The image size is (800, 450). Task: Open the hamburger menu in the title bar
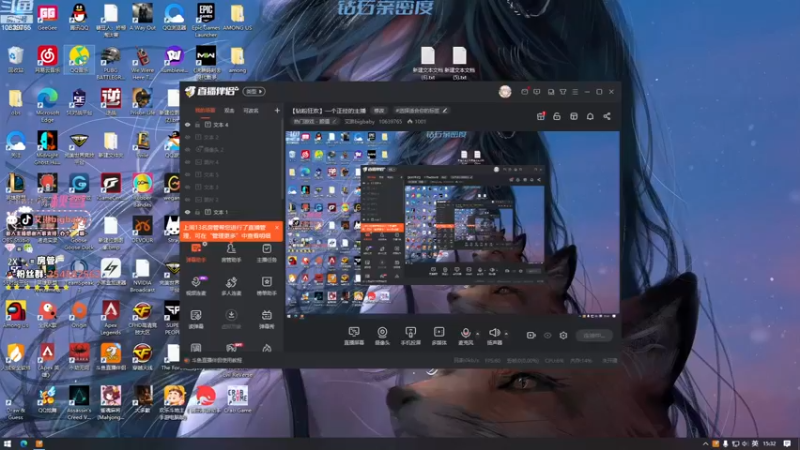pyautogui.click(x=575, y=92)
